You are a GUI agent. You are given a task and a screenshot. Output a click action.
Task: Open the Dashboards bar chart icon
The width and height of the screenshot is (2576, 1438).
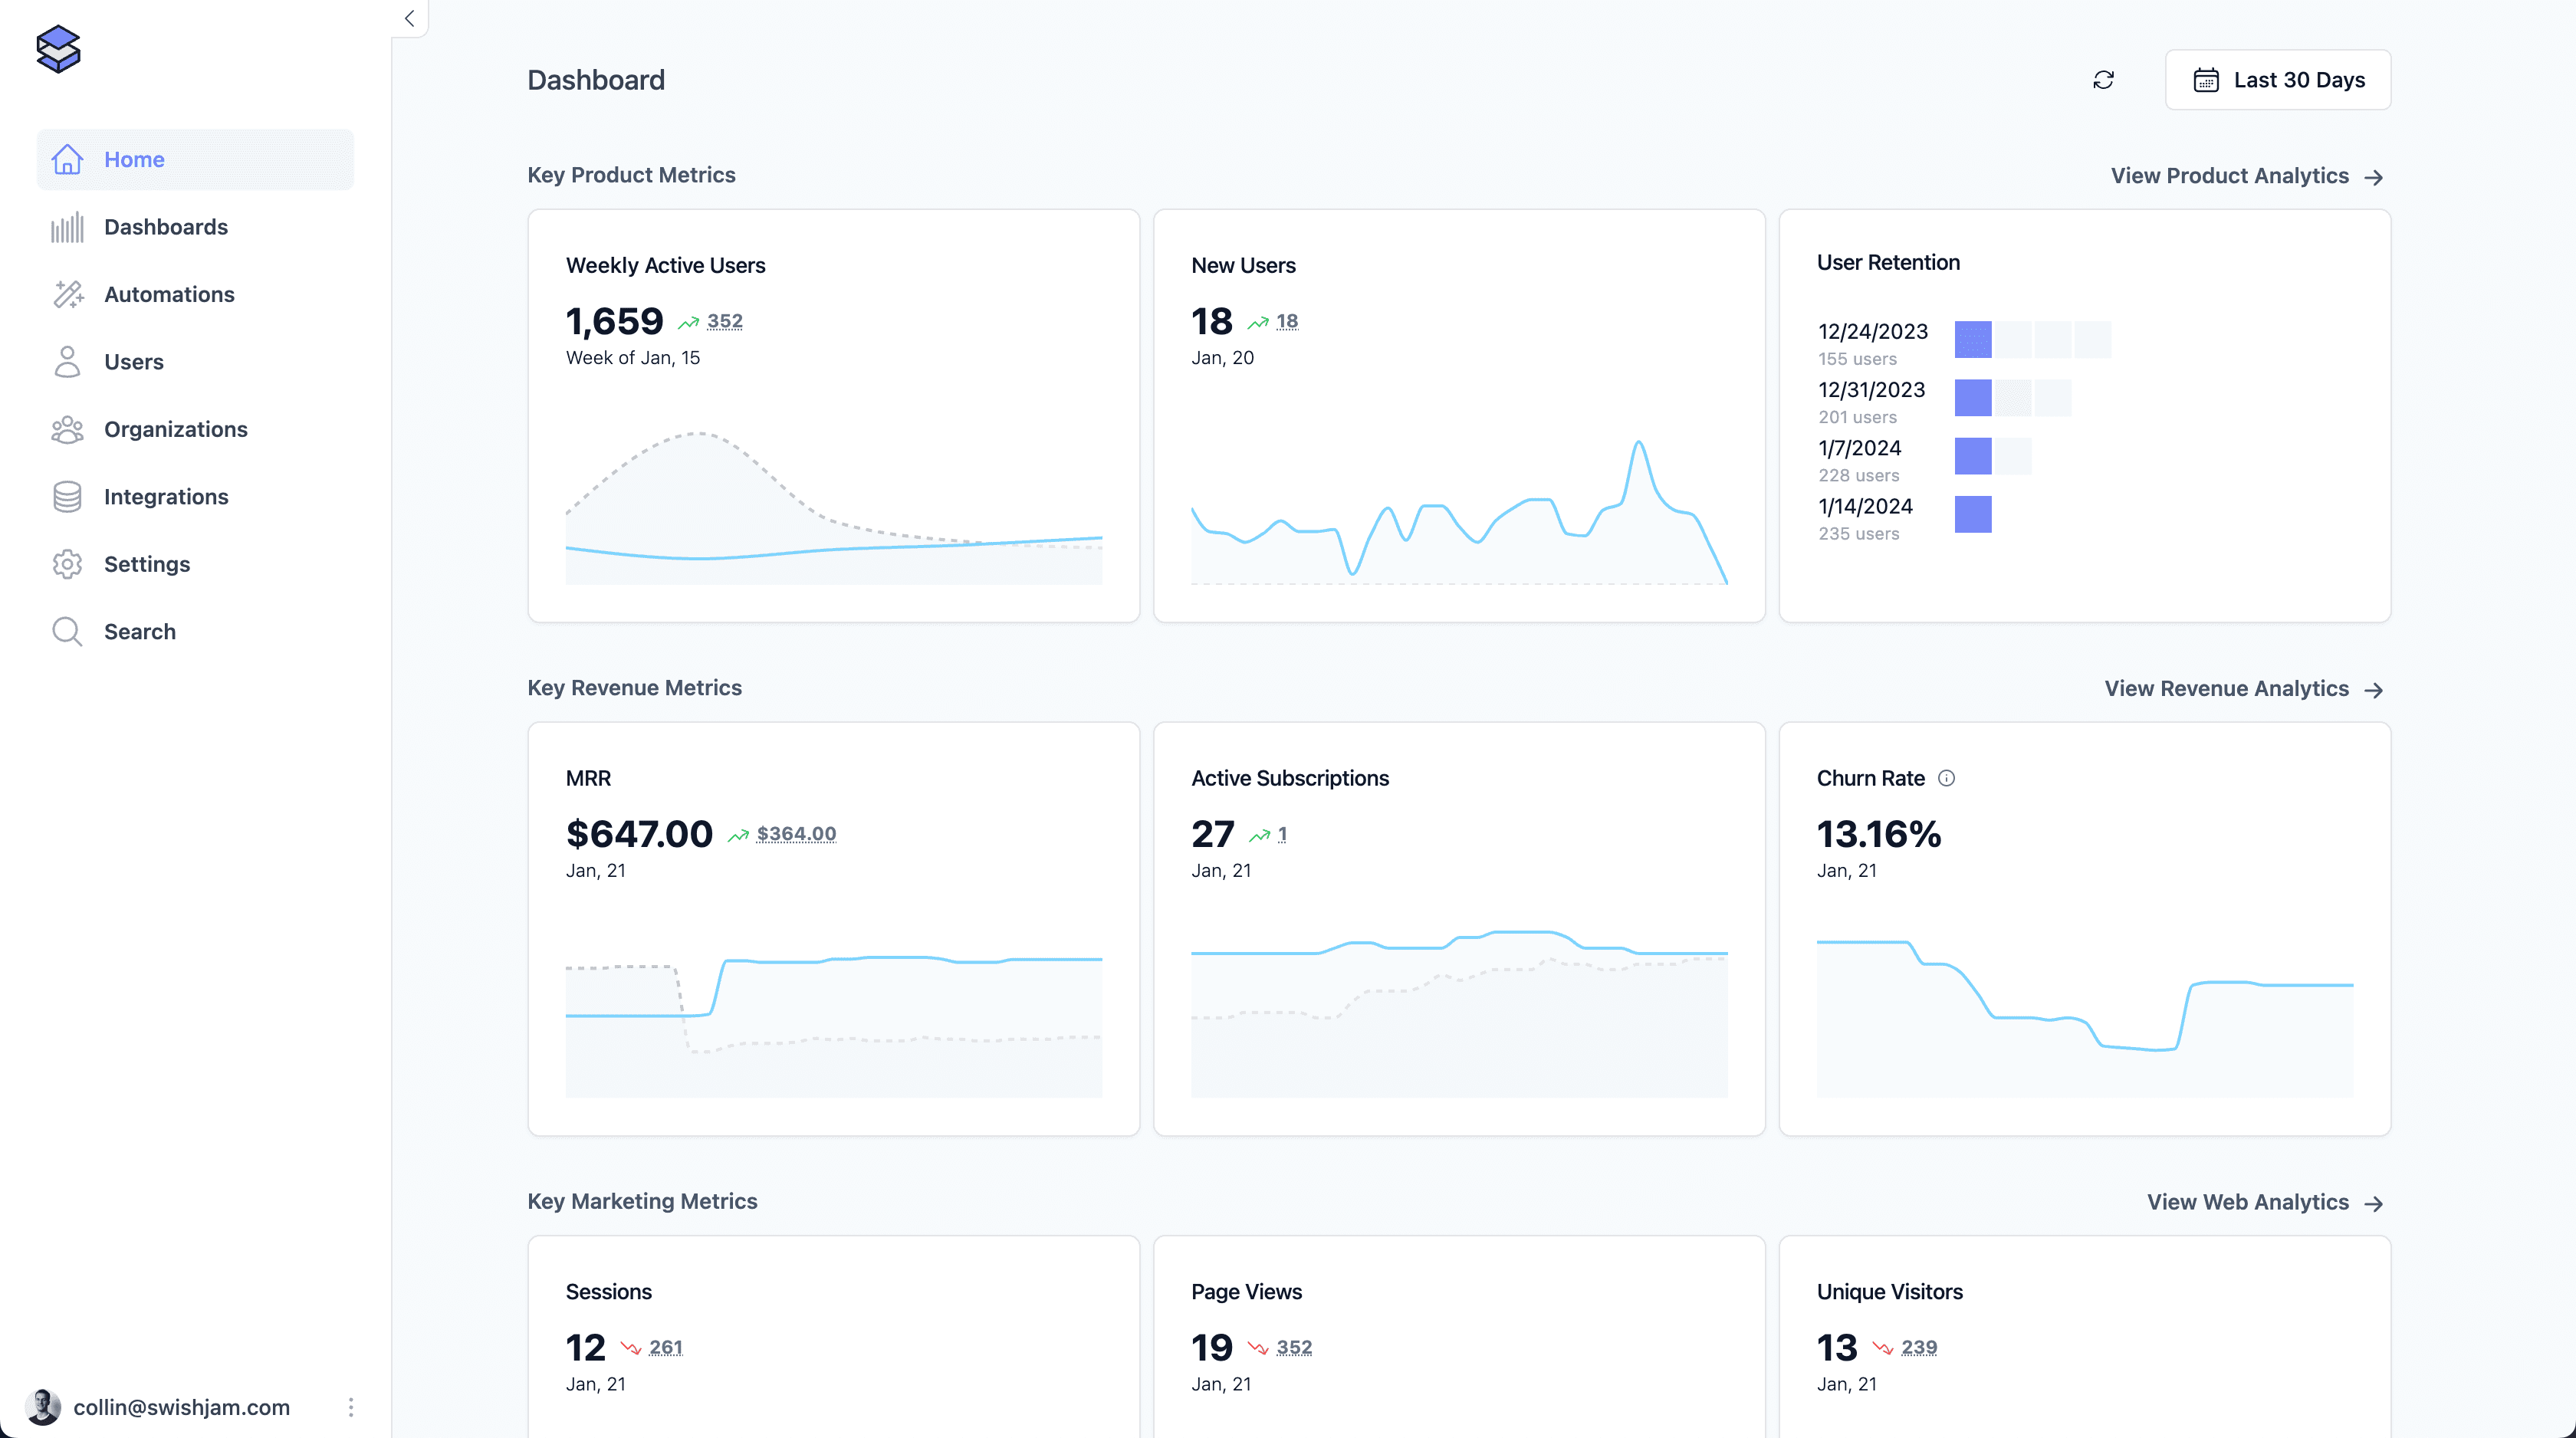67,227
